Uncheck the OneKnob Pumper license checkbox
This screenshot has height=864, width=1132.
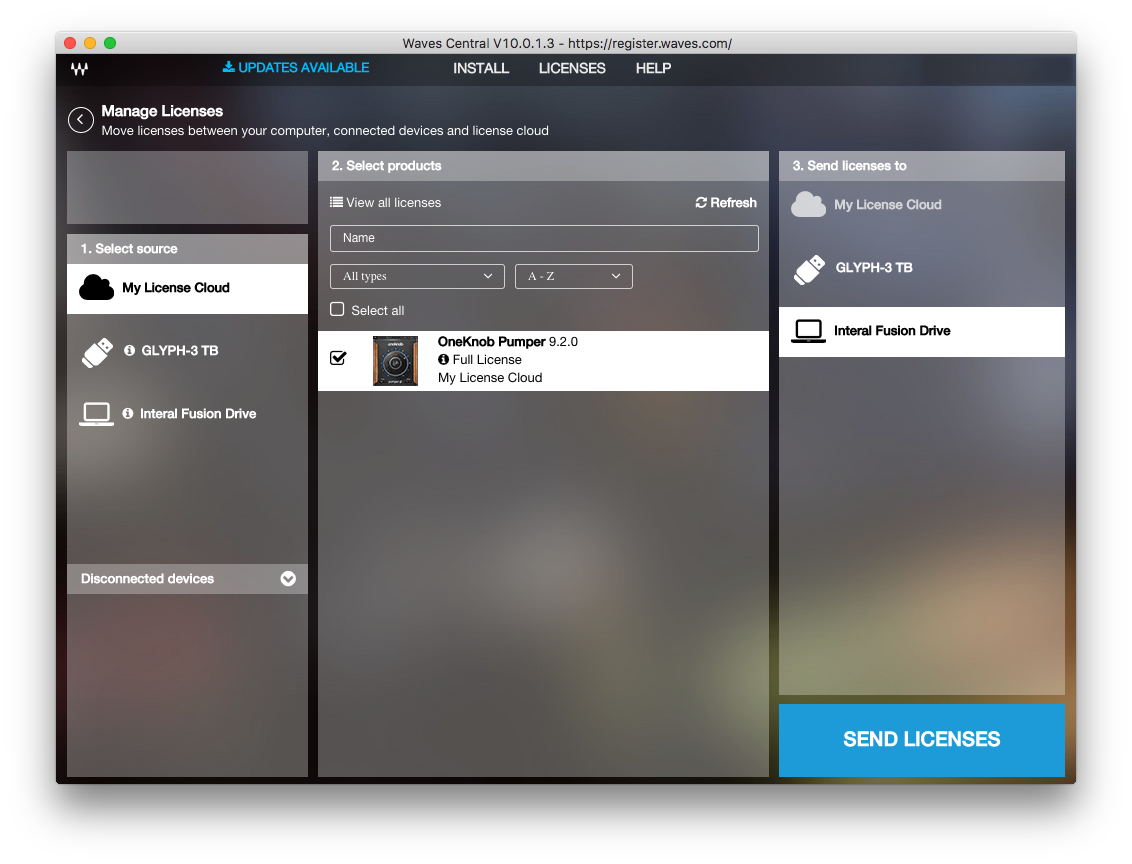point(338,358)
